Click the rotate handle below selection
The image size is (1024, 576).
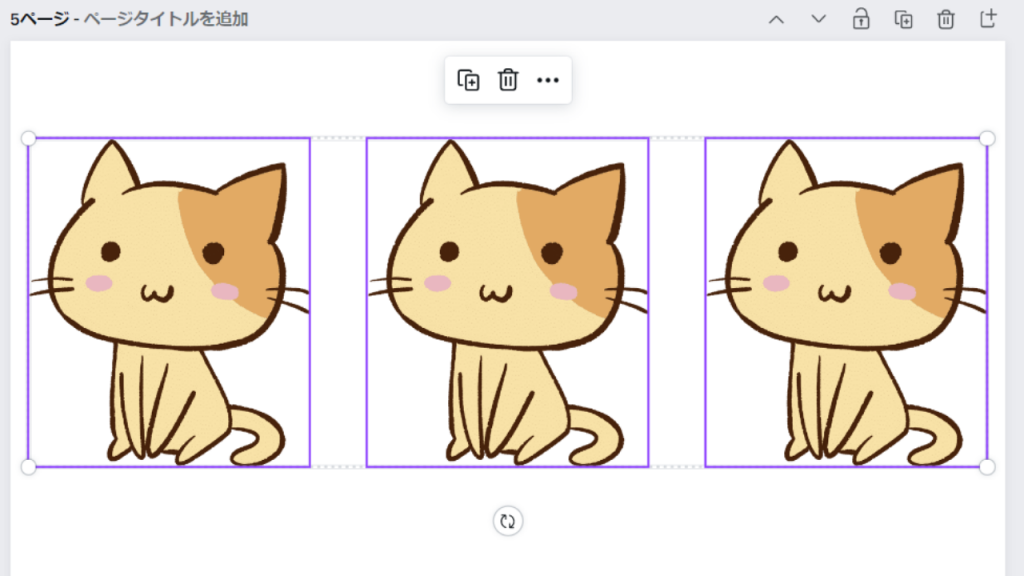(x=507, y=521)
